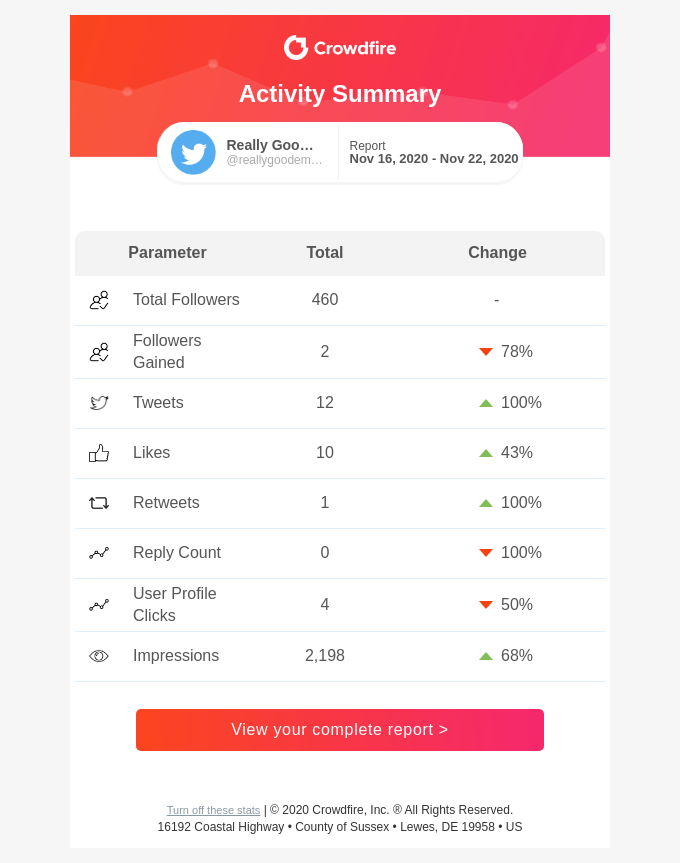This screenshot has height=863, width=680.
Task: Select the Report date range text
Action: 431,159
